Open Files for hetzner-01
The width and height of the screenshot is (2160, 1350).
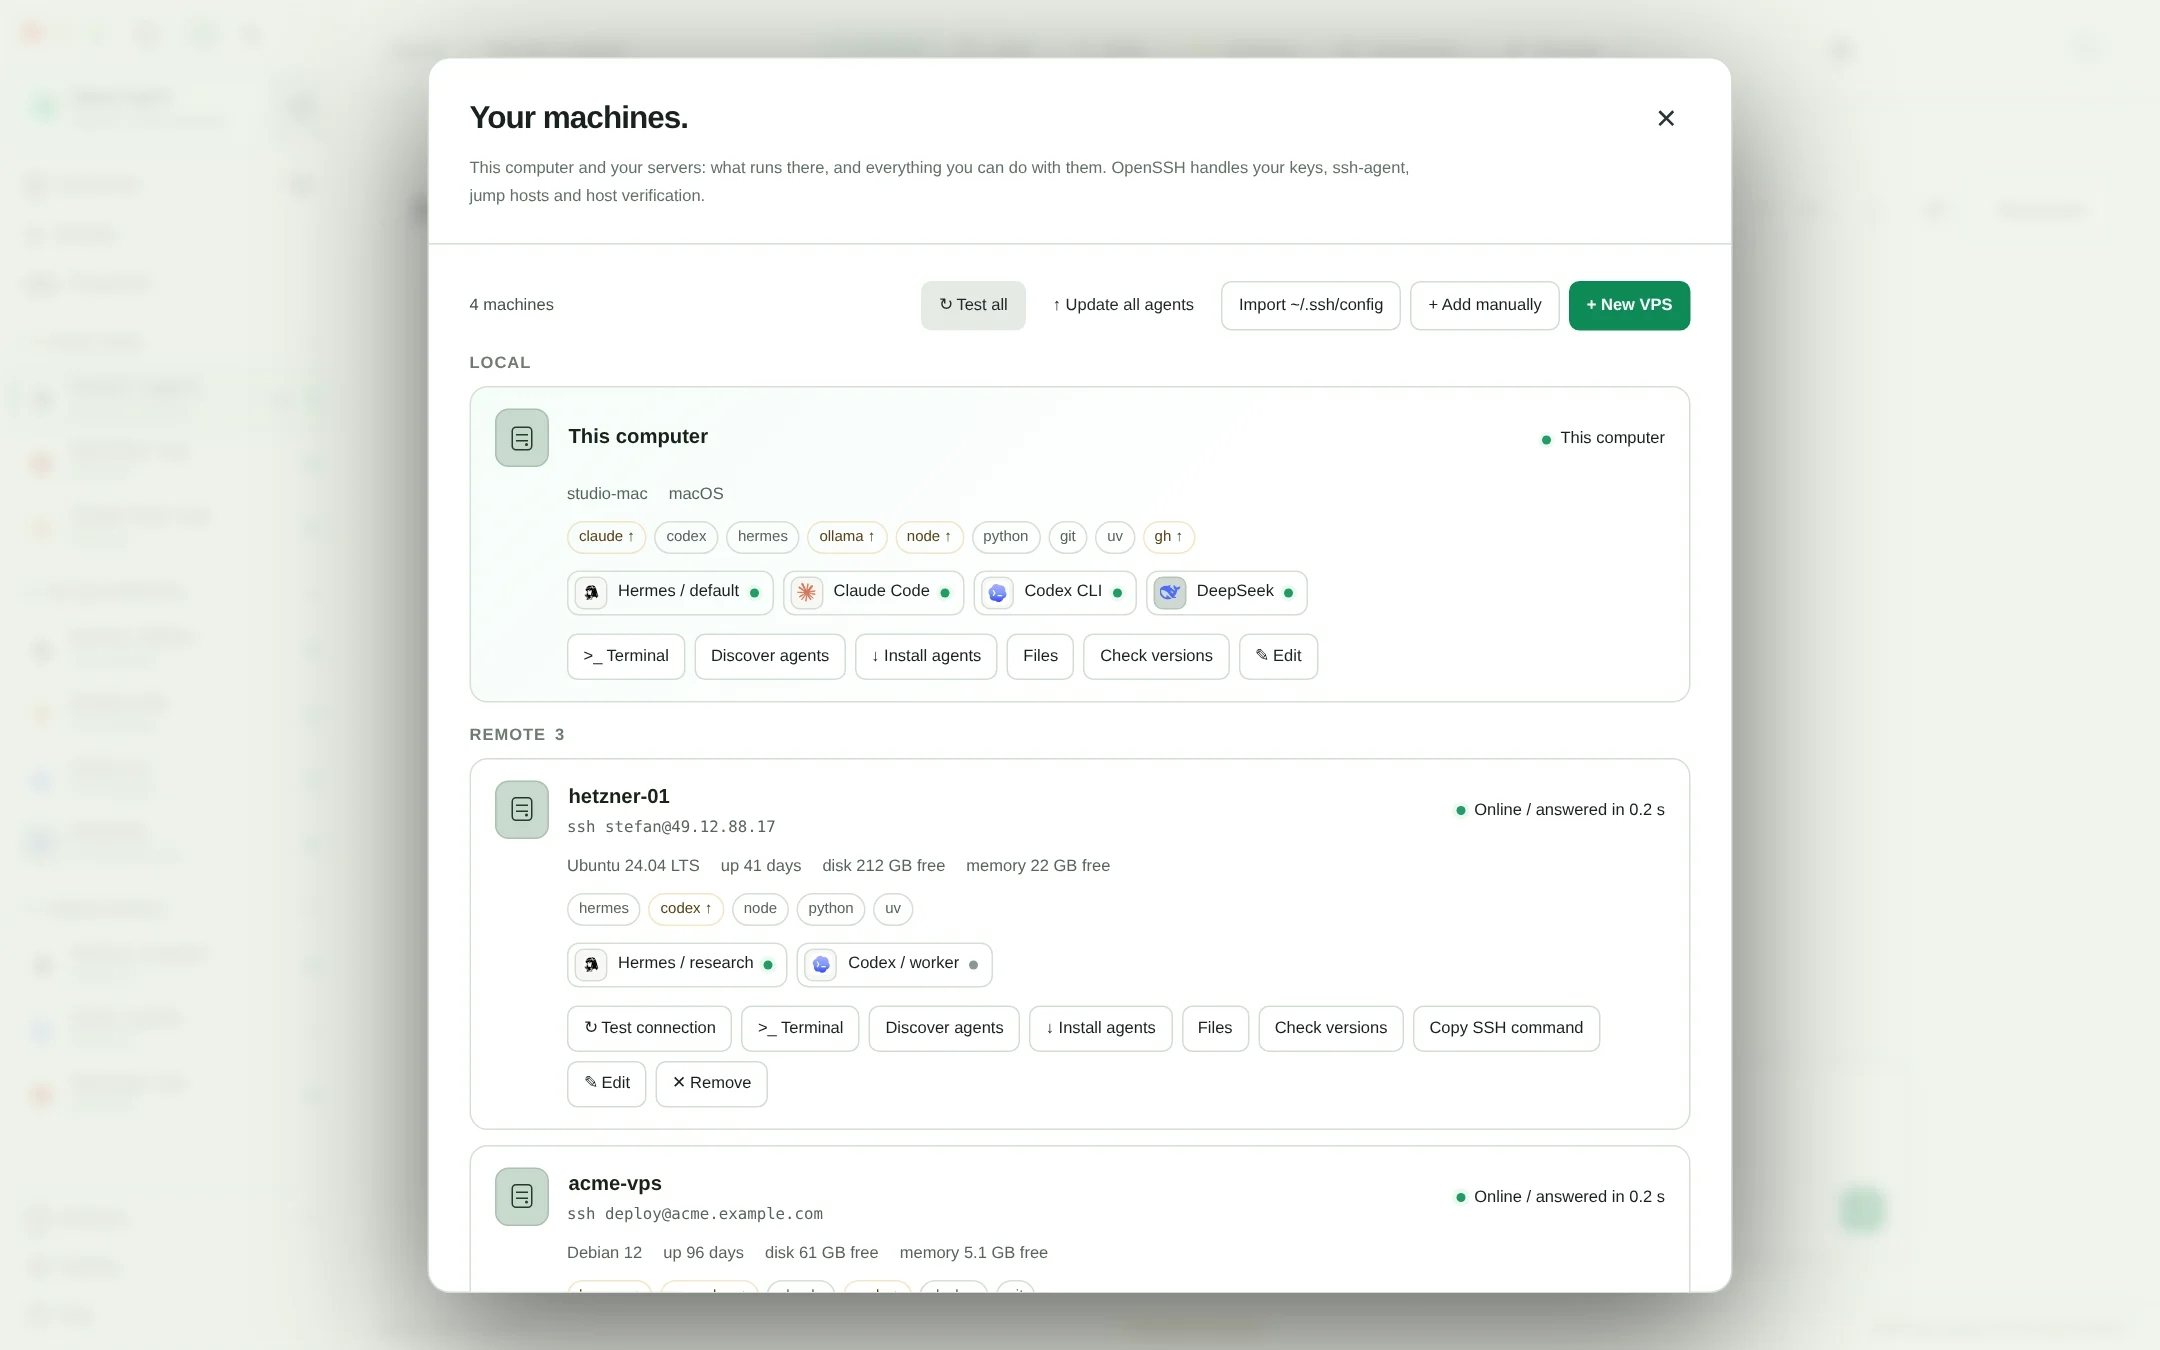1215,1028
